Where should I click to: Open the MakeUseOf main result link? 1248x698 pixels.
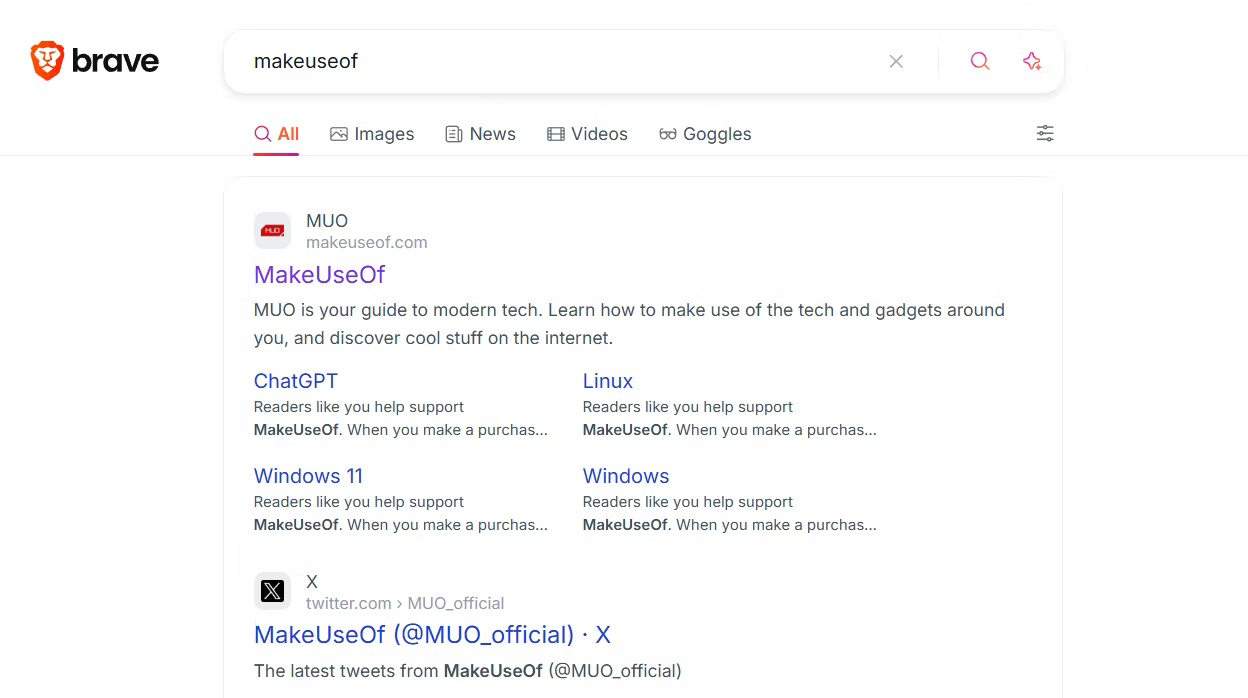point(319,274)
